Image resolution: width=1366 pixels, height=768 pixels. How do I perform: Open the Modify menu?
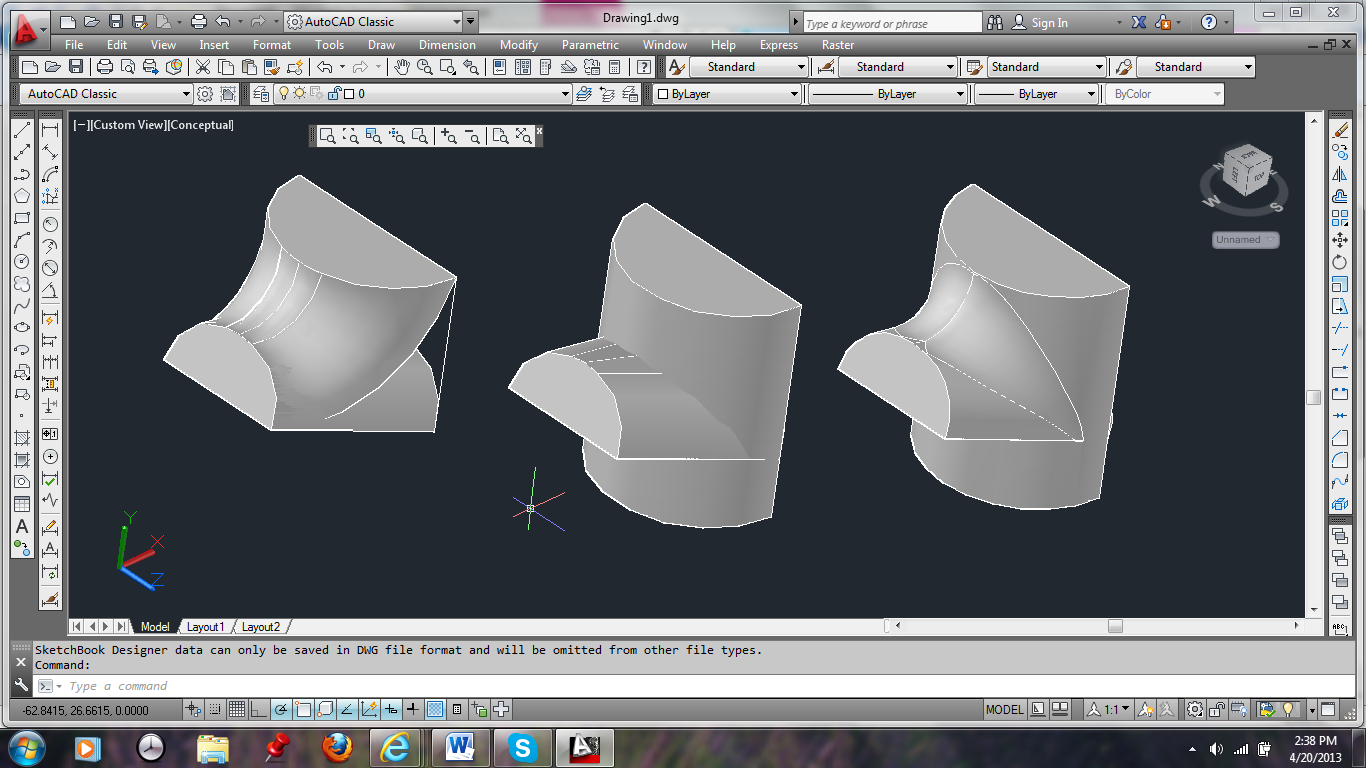[x=519, y=45]
